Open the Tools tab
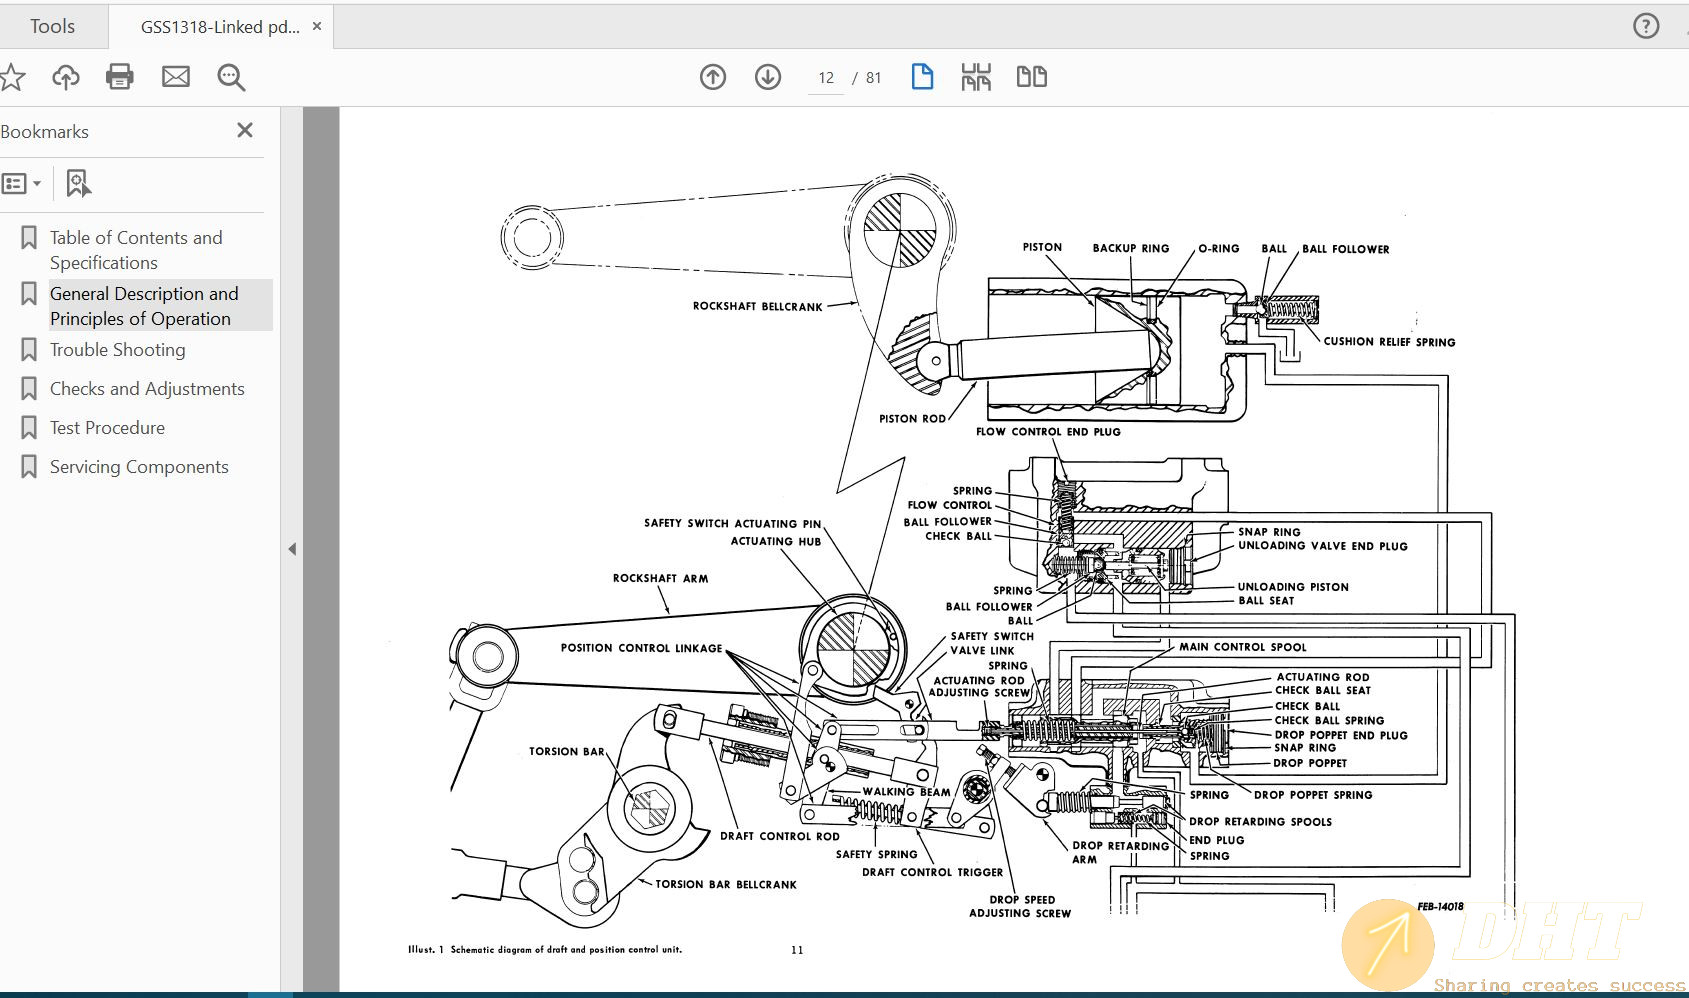Image resolution: width=1689 pixels, height=998 pixels. coord(52,27)
